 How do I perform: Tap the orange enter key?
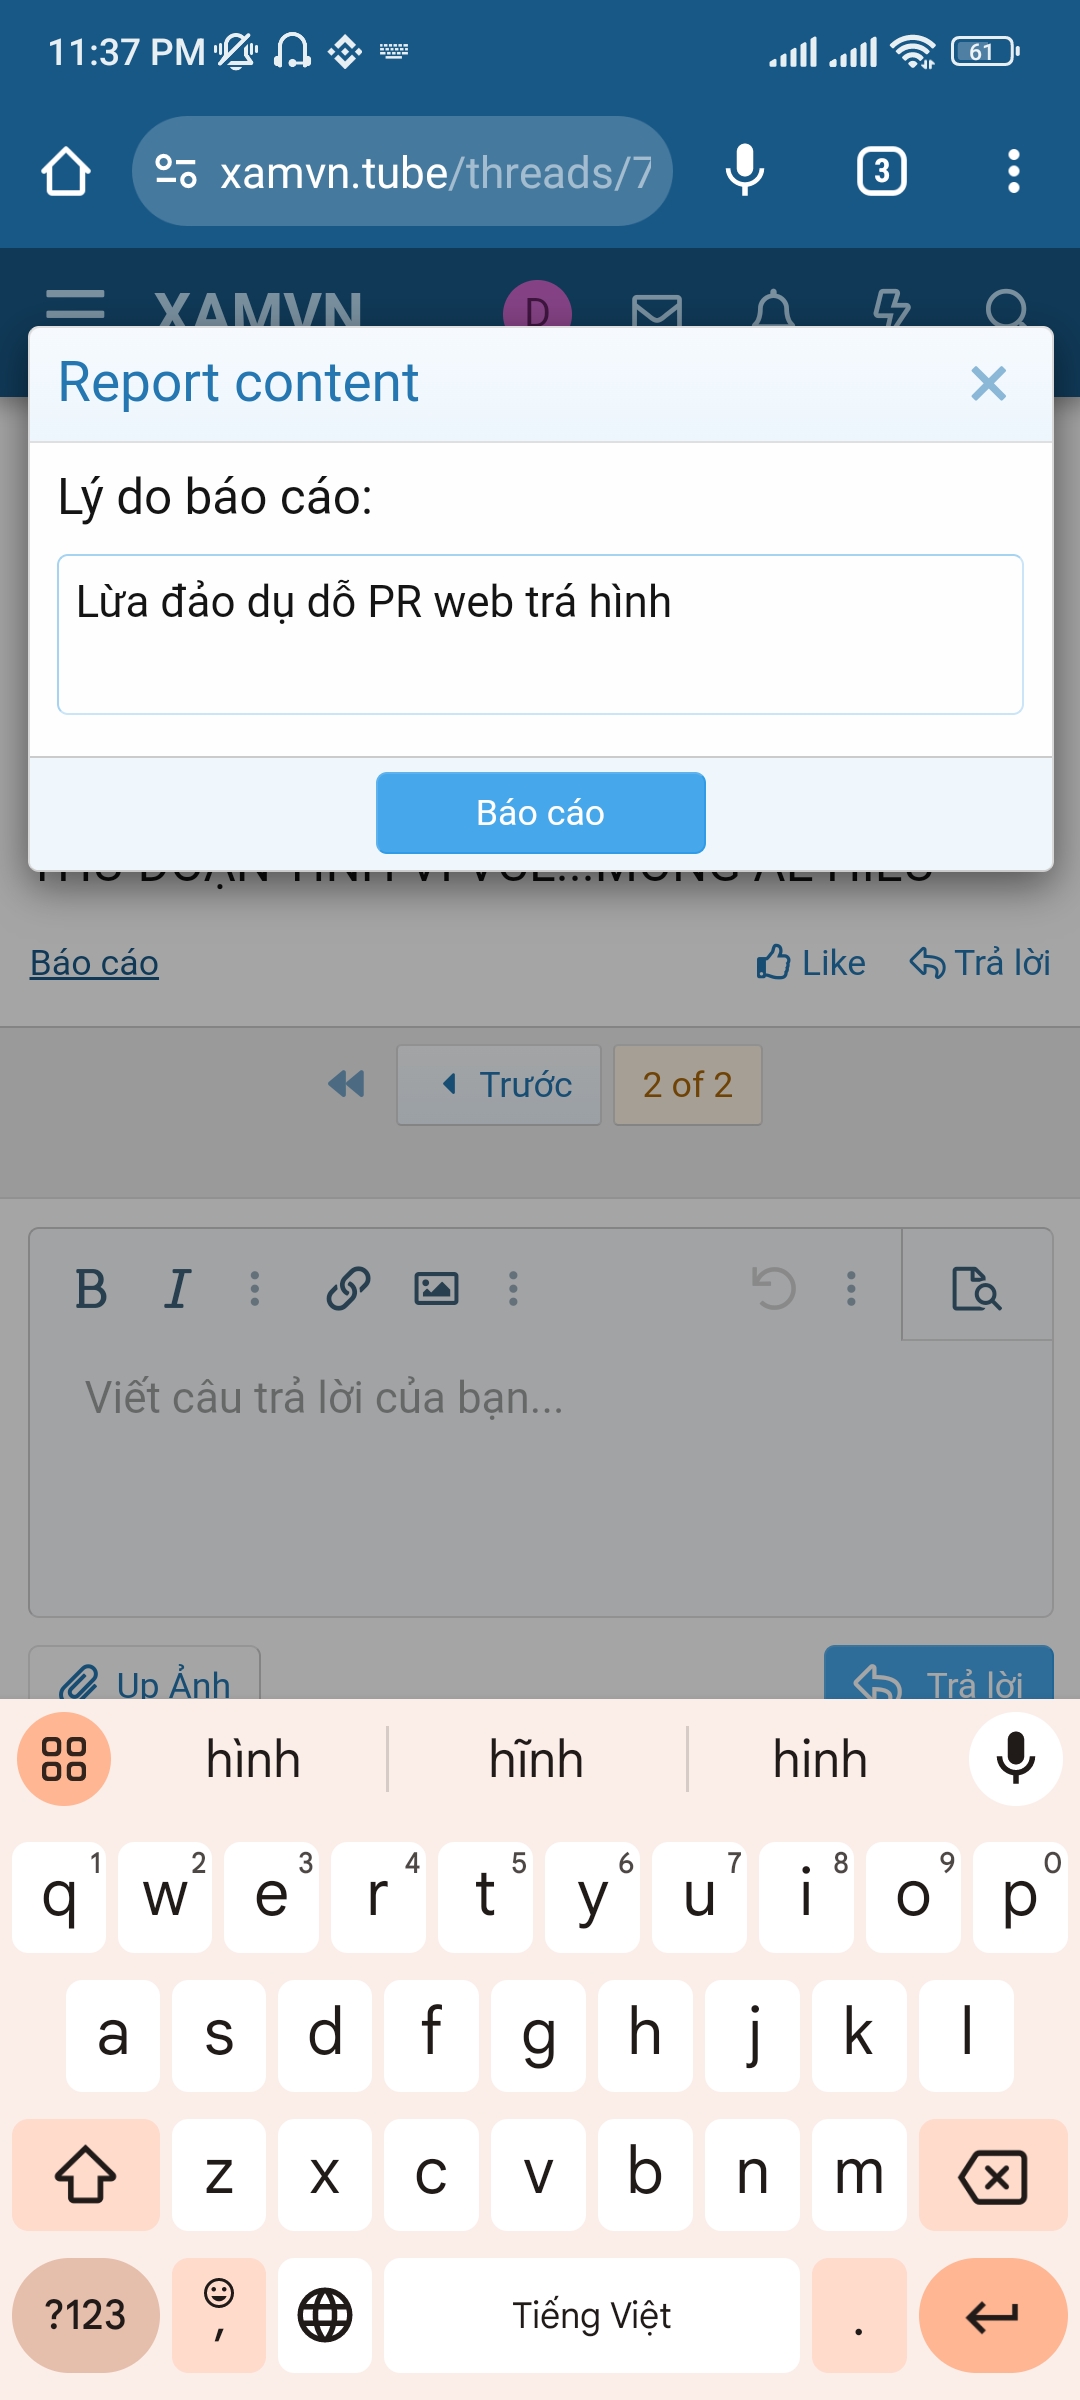[993, 2315]
